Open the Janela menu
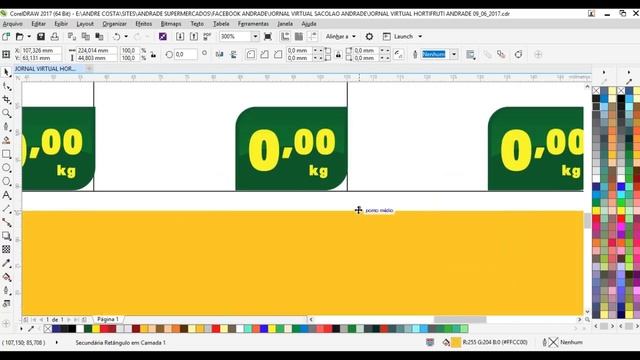The width and height of the screenshot is (640, 360). pyautogui.click(x=285, y=24)
